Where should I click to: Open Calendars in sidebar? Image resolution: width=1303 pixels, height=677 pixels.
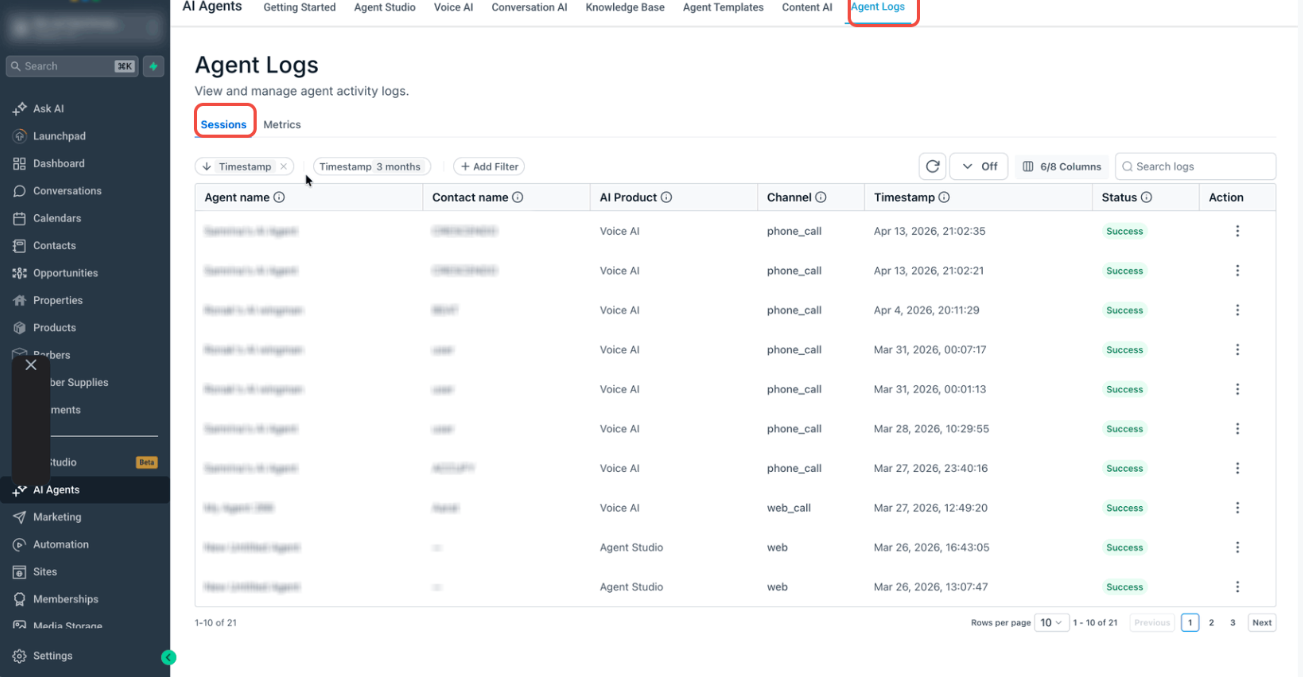[57, 218]
